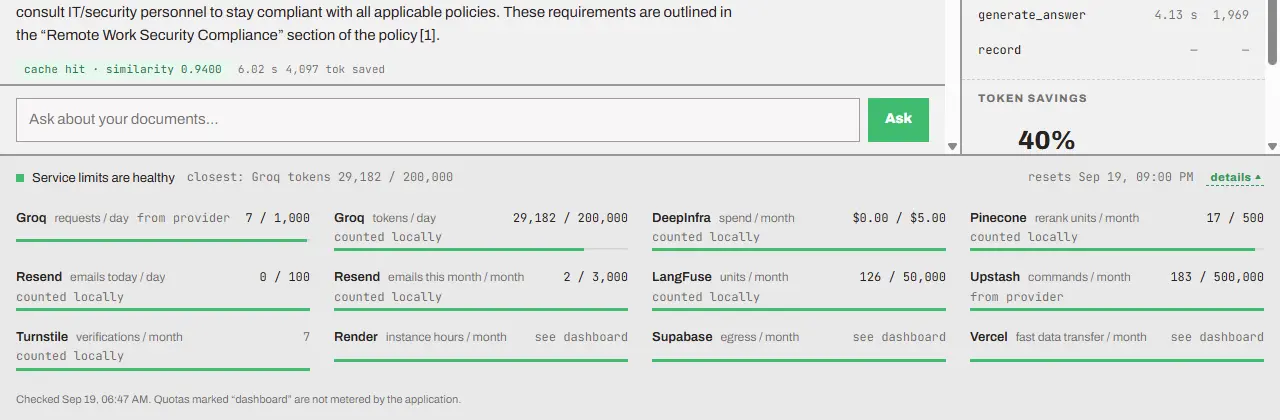Click the record row in the sidebar
The width and height of the screenshot is (1280, 420).
1114,50
